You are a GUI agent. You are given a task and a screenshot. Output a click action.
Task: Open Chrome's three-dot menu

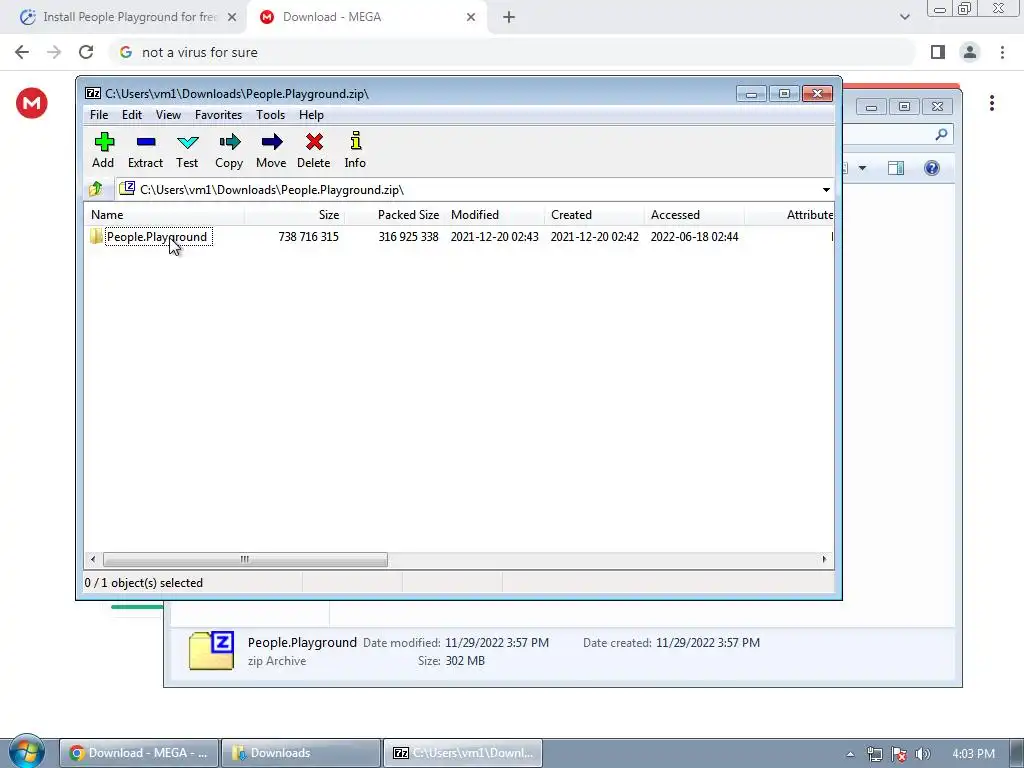(1002, 52)
